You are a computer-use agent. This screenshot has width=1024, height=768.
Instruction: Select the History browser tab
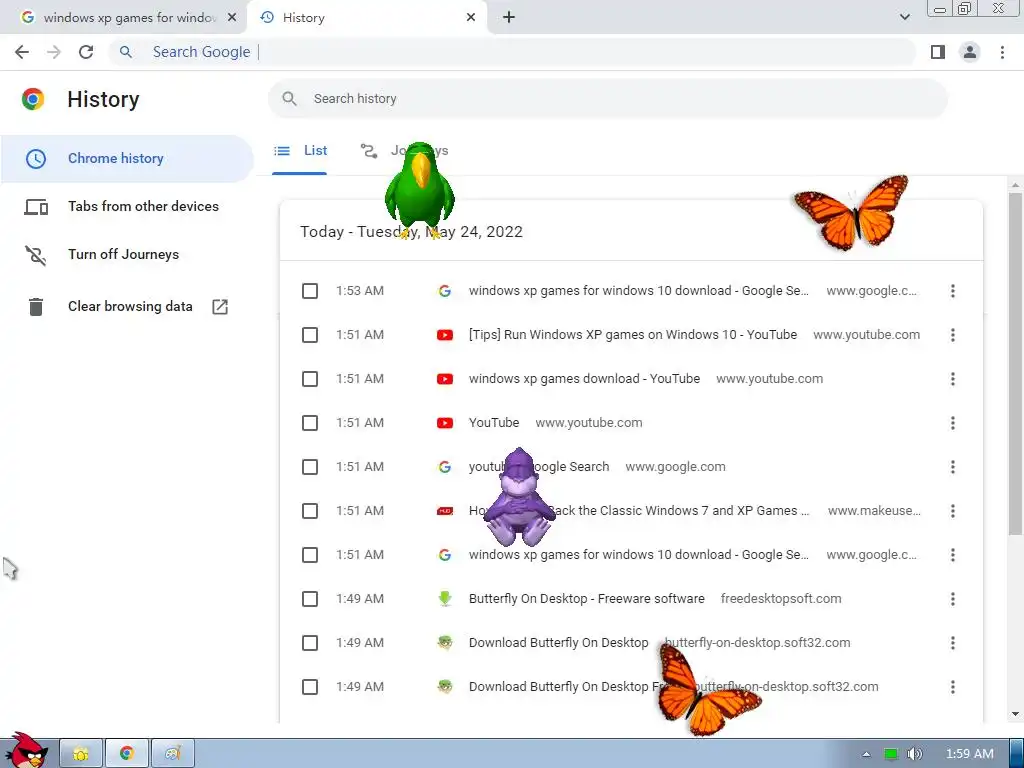click(x=367, y=18)
